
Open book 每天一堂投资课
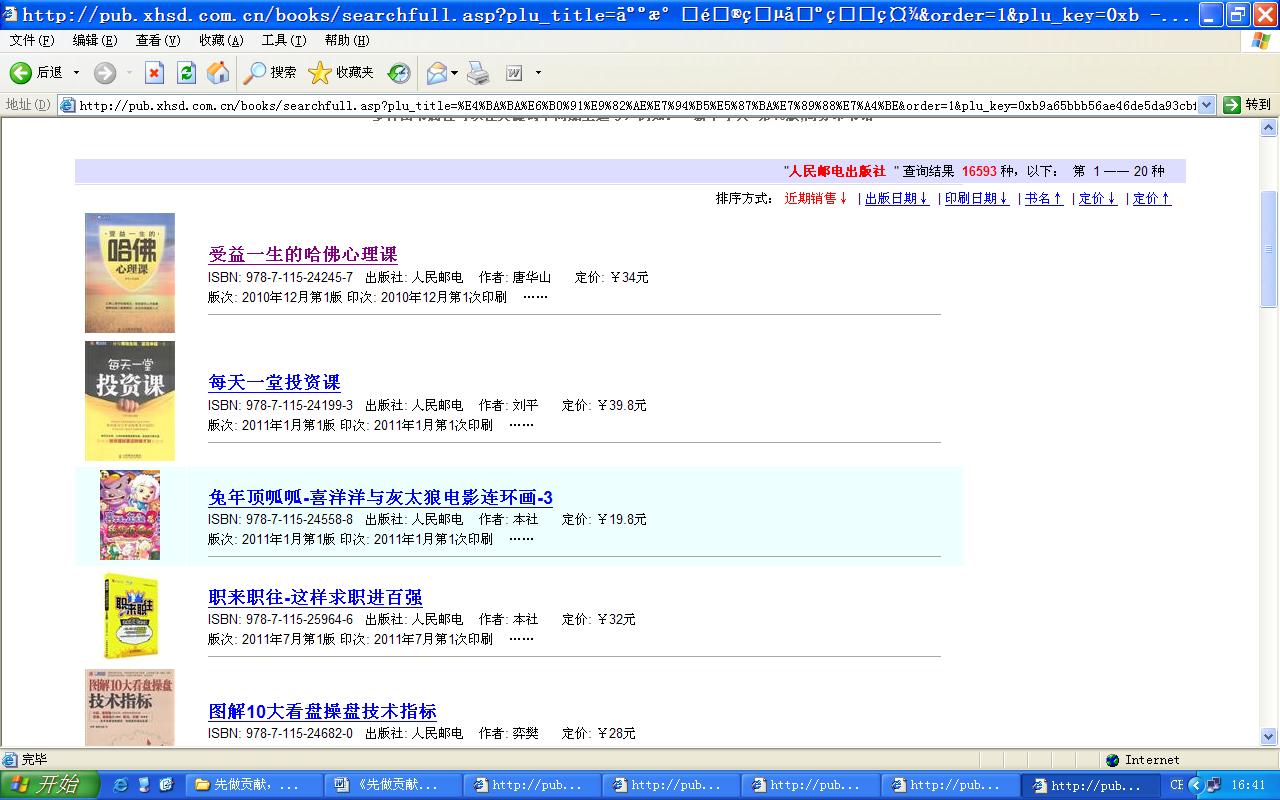click(274, 383)
